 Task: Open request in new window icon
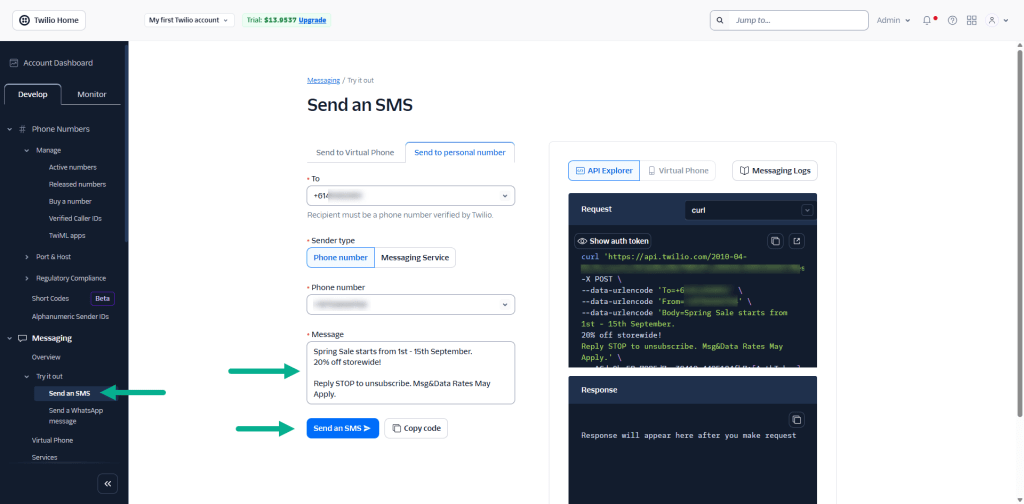797,241
